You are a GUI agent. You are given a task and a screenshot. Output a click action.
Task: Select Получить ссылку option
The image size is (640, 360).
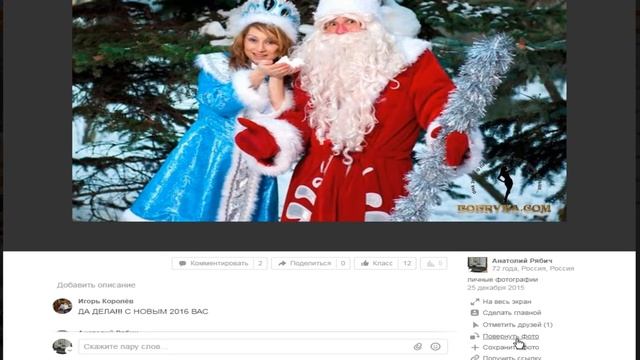[x=512, y=357]
